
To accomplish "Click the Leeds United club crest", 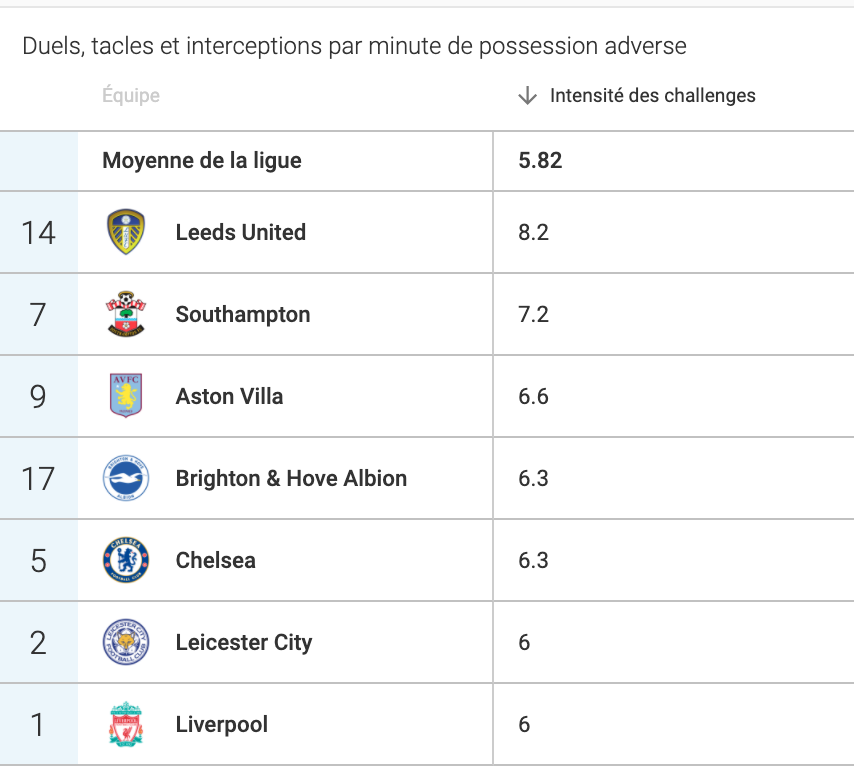I will 126,232.
